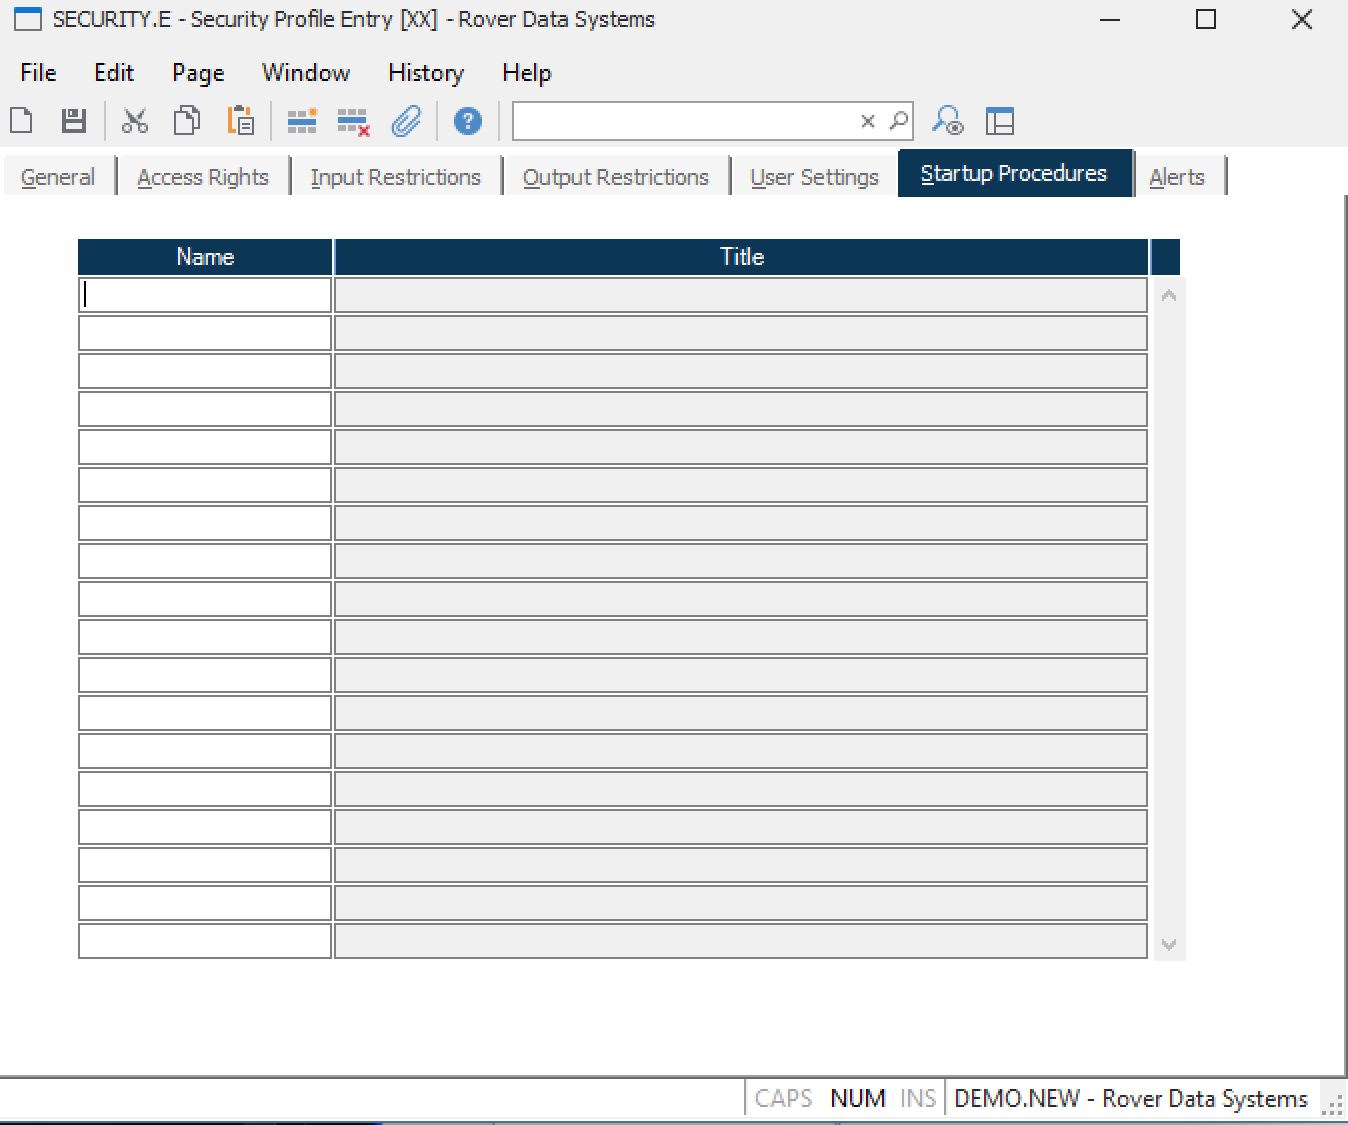
Task: Open help with the question mark icon
Action: click(x=467, y=121)
